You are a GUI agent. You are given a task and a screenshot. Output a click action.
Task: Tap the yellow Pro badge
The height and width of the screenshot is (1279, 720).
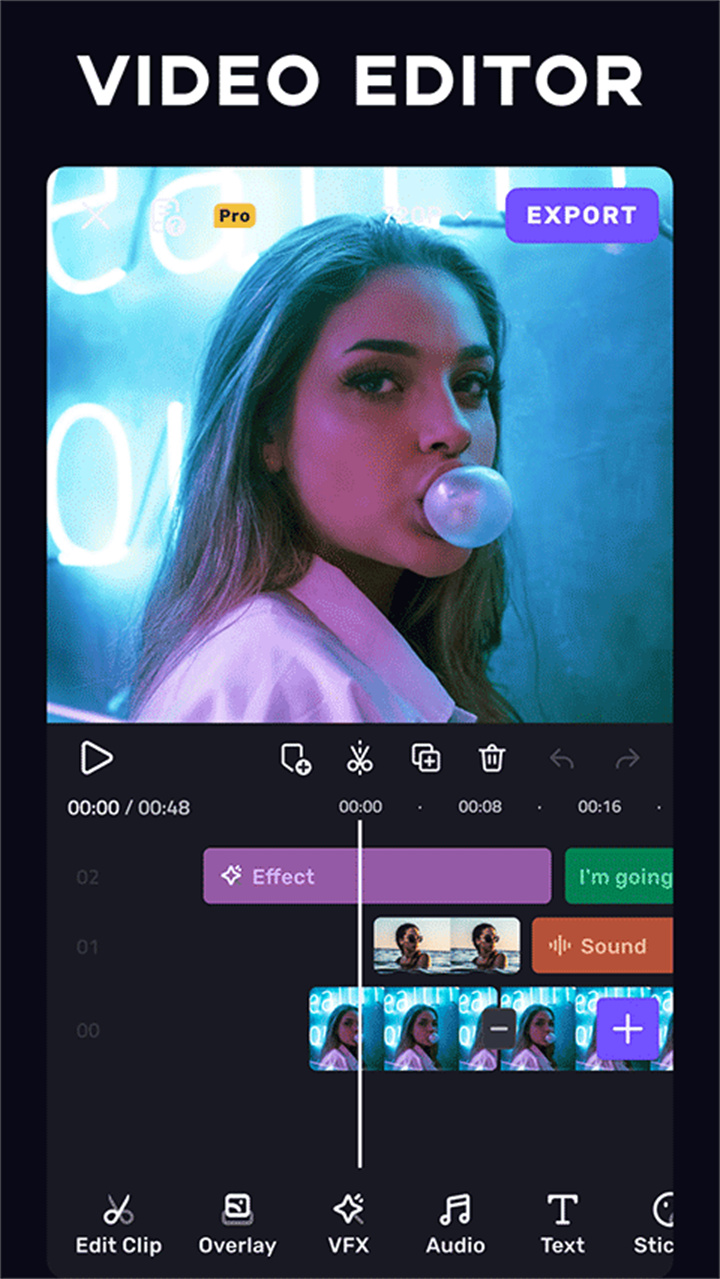(234, 215)
